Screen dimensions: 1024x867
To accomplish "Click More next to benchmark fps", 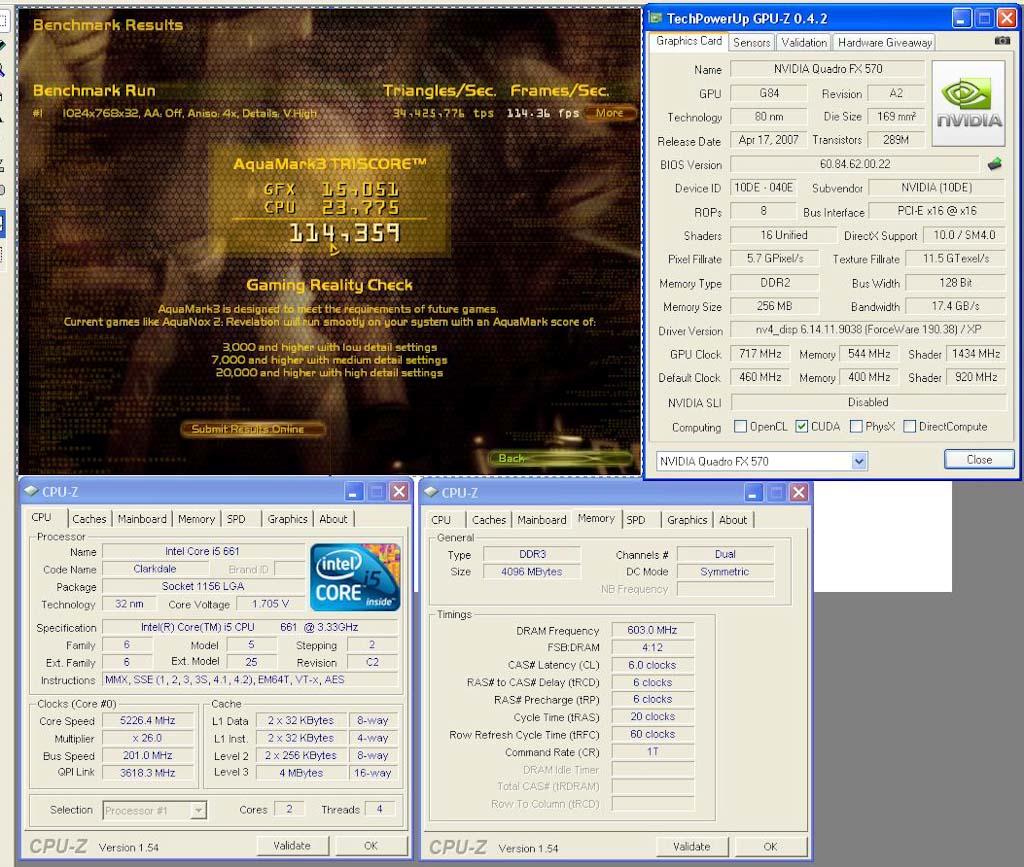I will point(609,113).
